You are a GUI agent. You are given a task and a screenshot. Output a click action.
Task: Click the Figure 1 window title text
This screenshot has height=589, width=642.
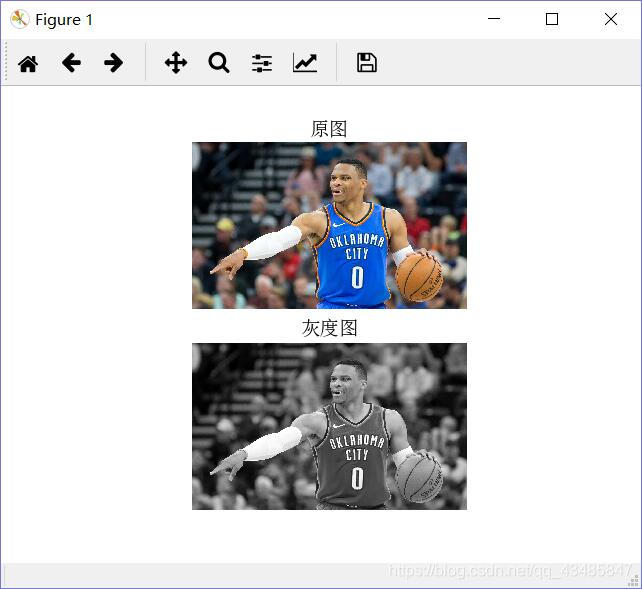point(64,20)
